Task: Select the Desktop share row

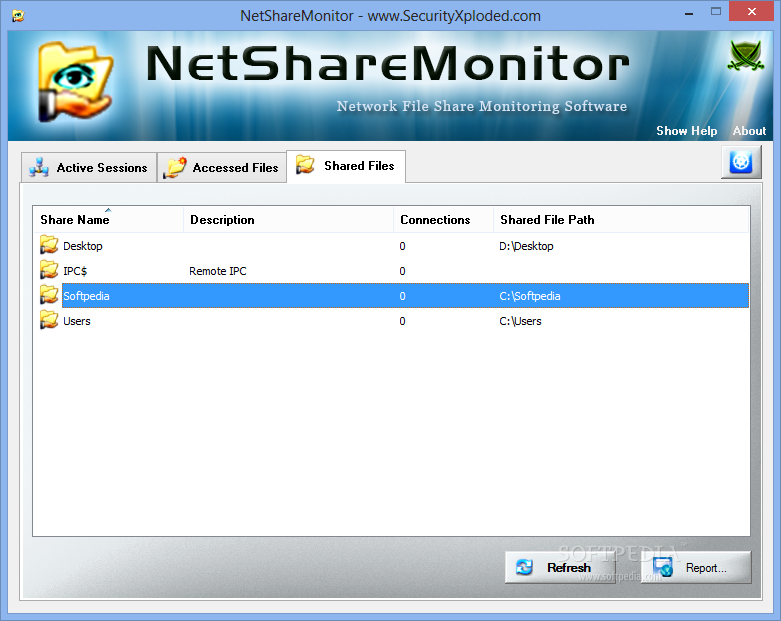Action: tap(391, 246)
